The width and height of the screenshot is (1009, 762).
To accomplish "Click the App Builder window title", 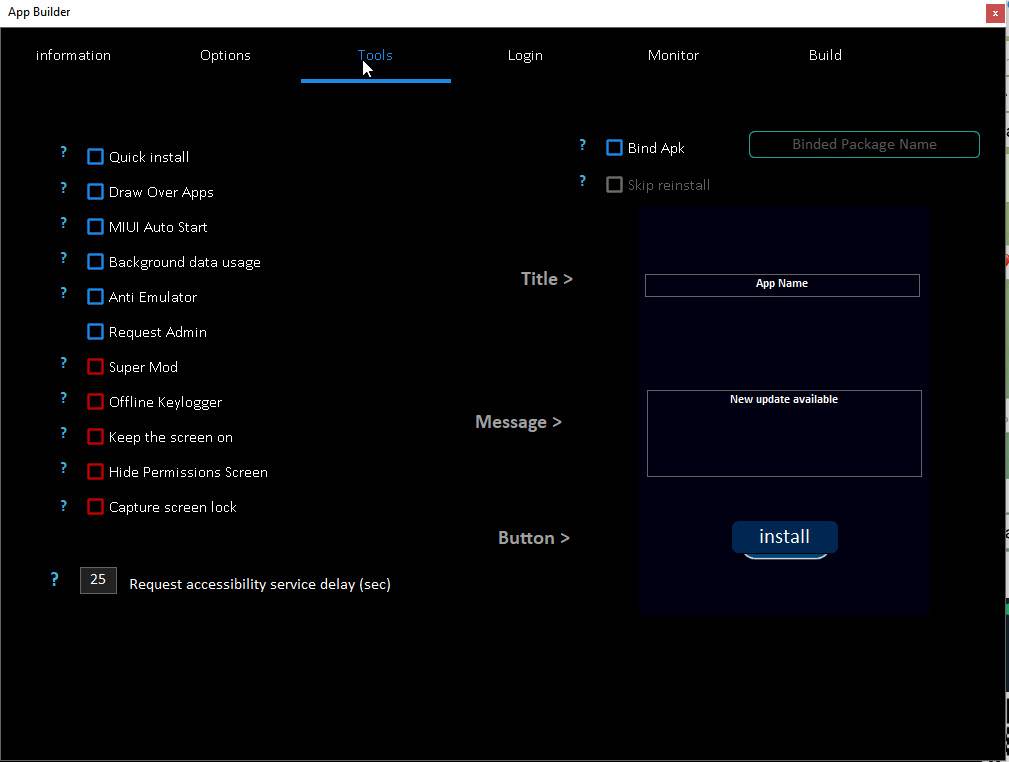I will (x=39, y=12).
